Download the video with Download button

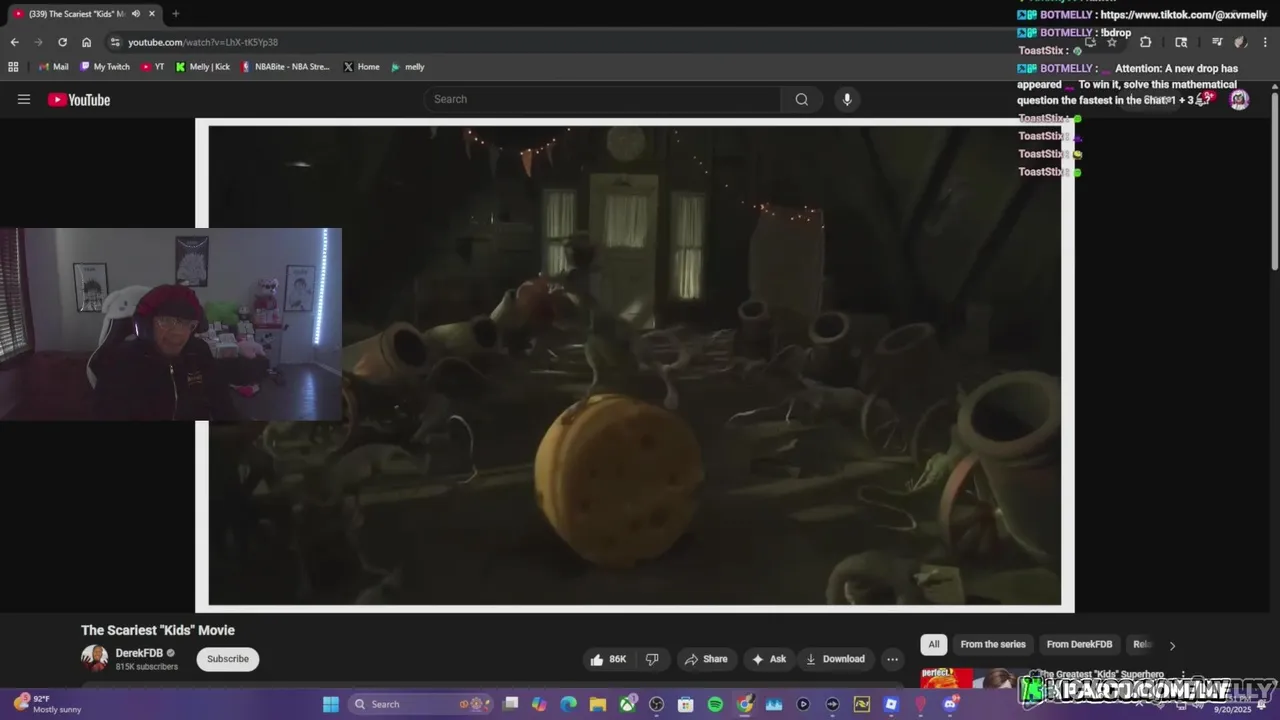[x=835, y=659]
